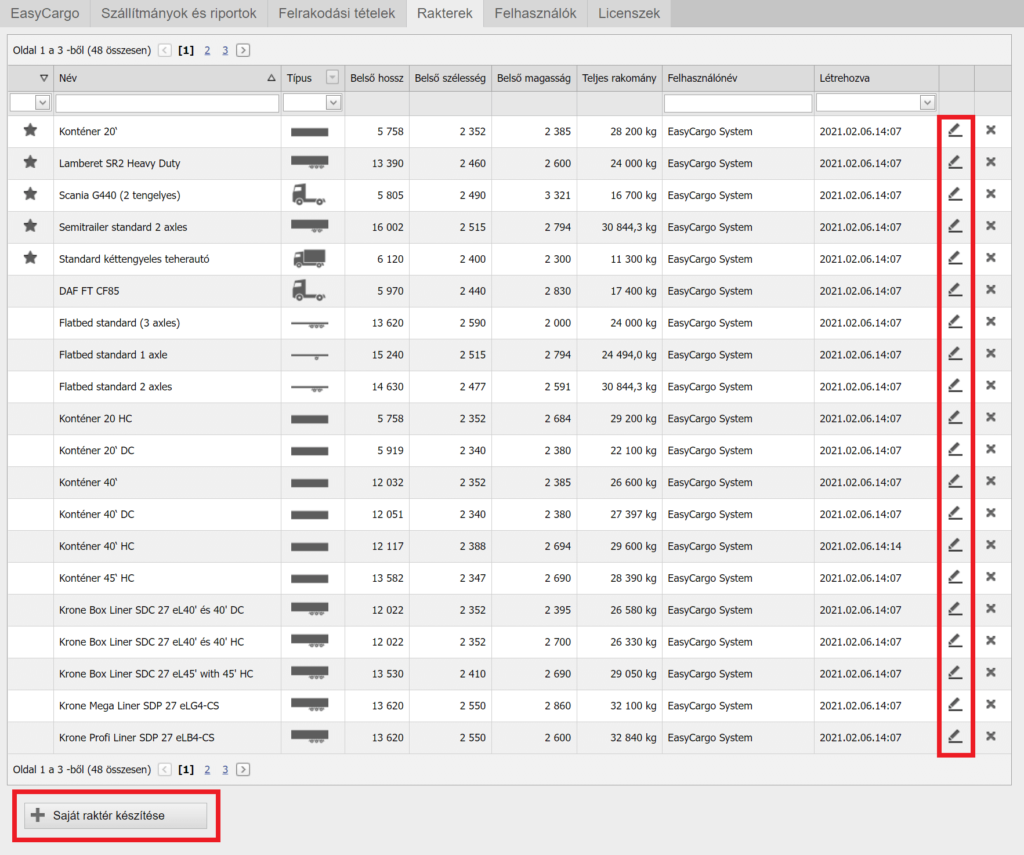Open the EasyCargo tab
This screenshot has width=1024, height=855.
pos(44,13)
